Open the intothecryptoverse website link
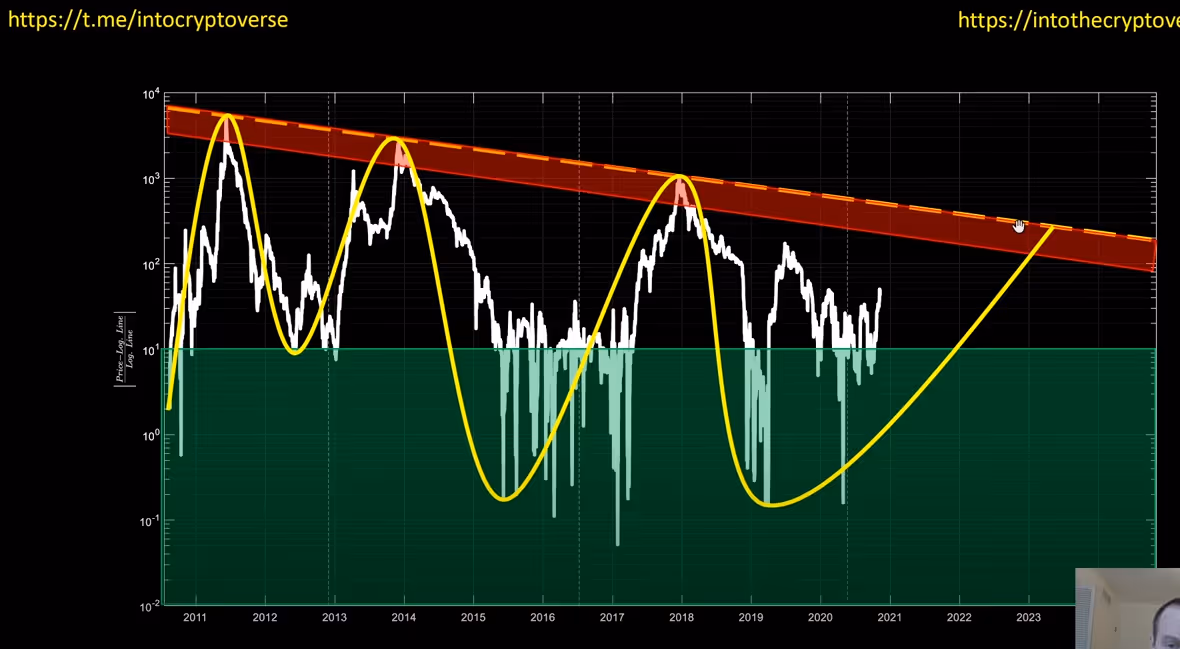 [1067, 20]
